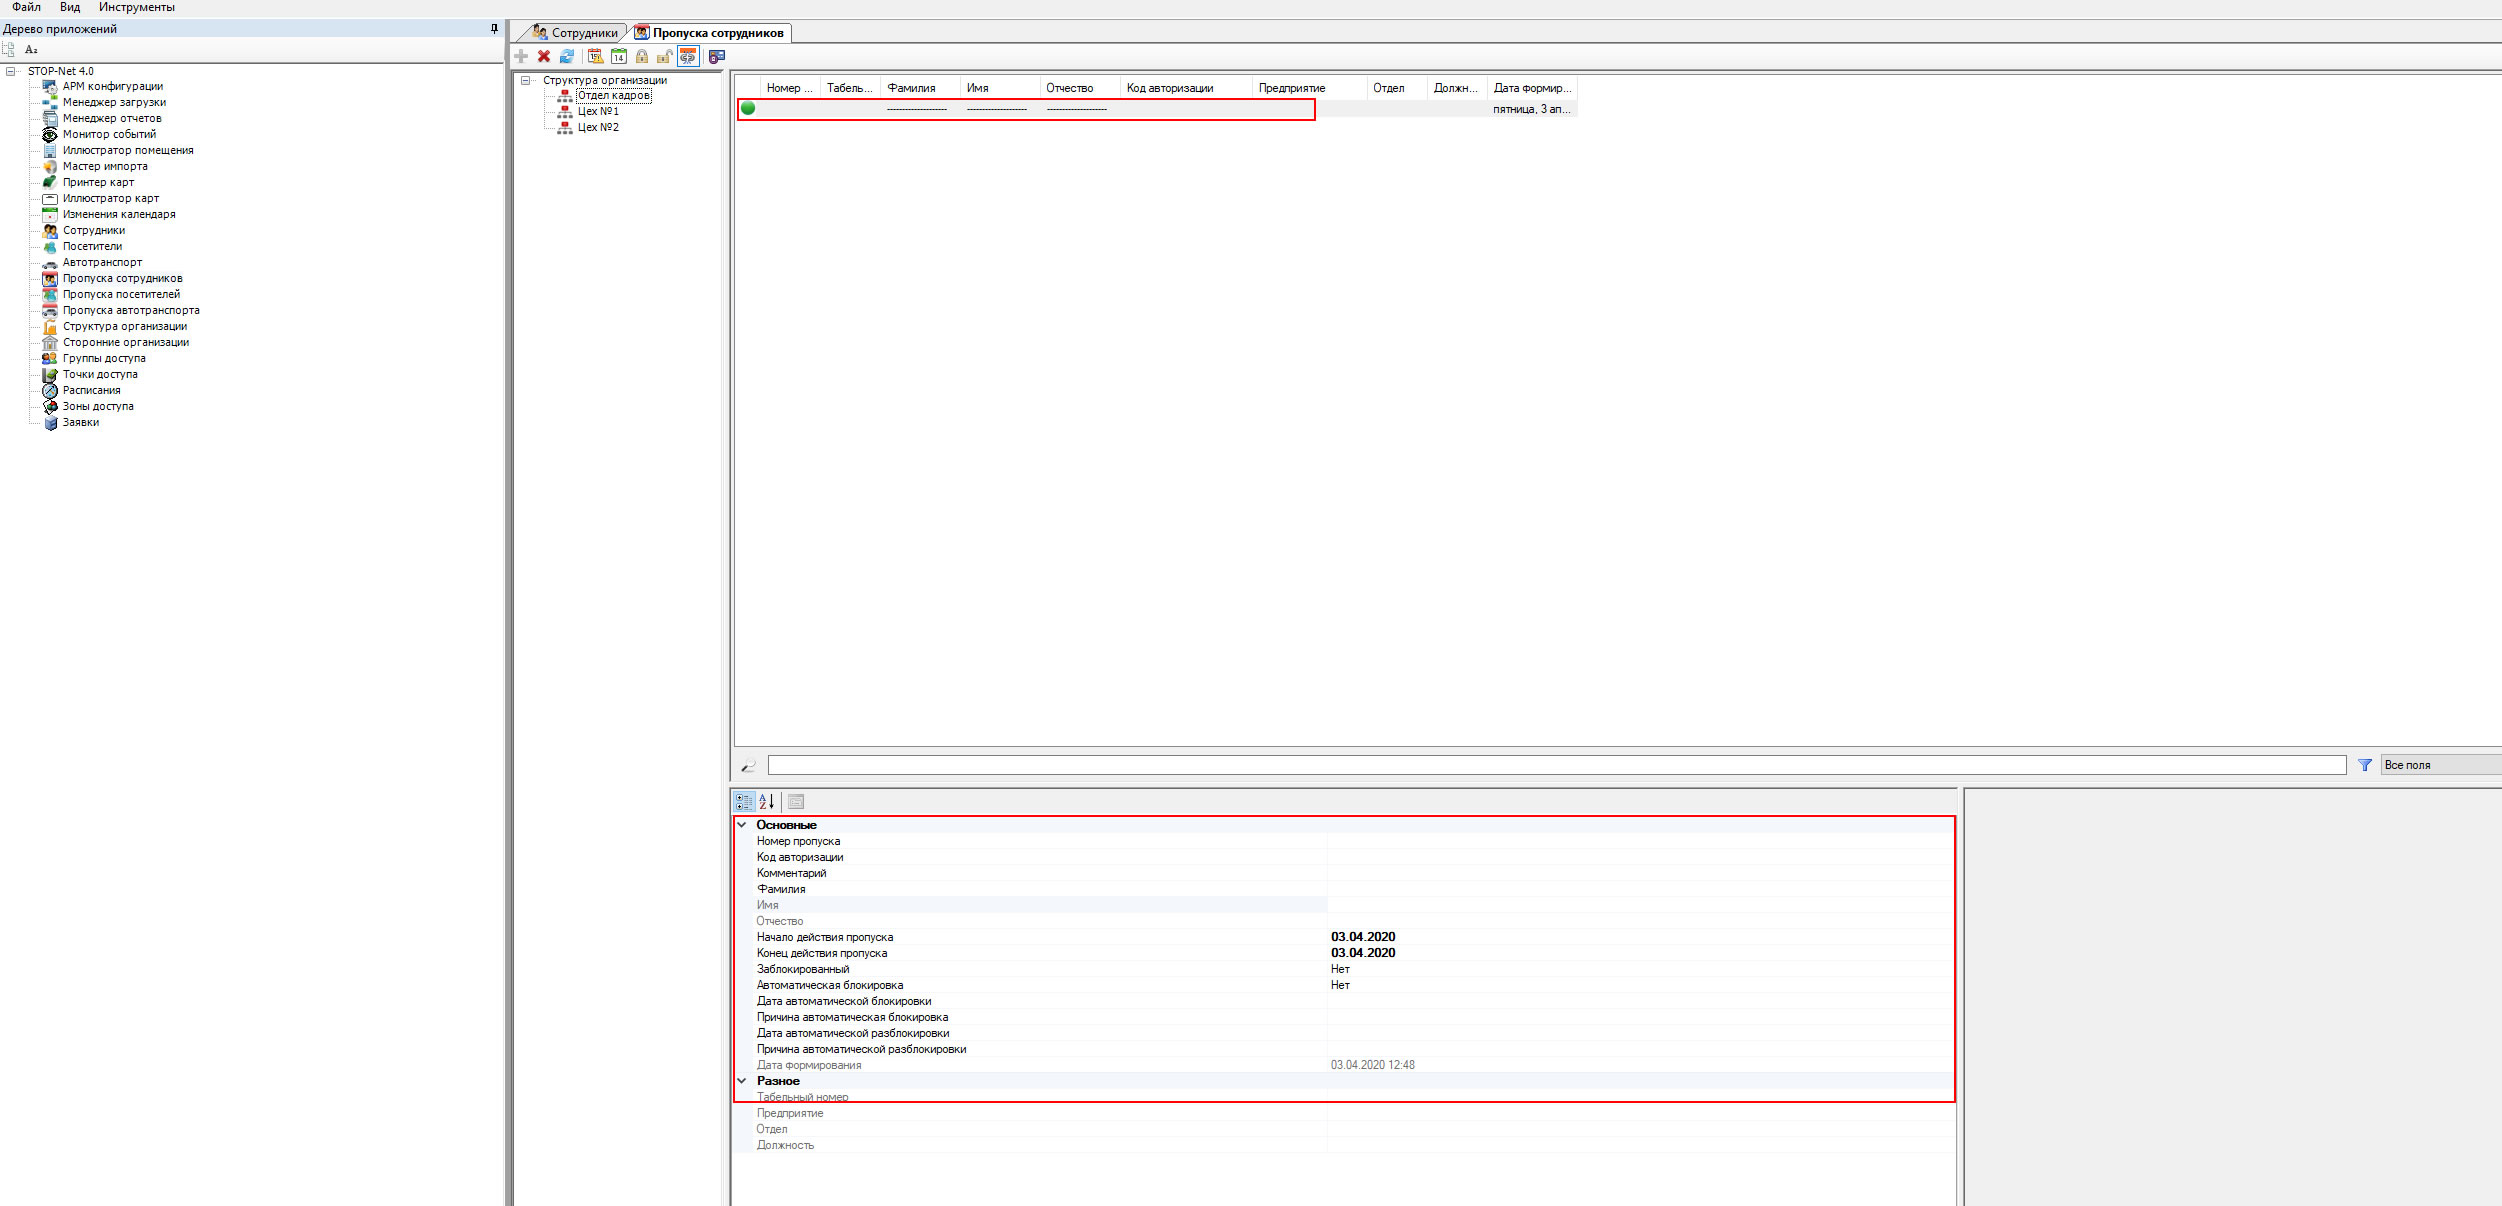Click the funnel filter icon

tap(2365, 765)
